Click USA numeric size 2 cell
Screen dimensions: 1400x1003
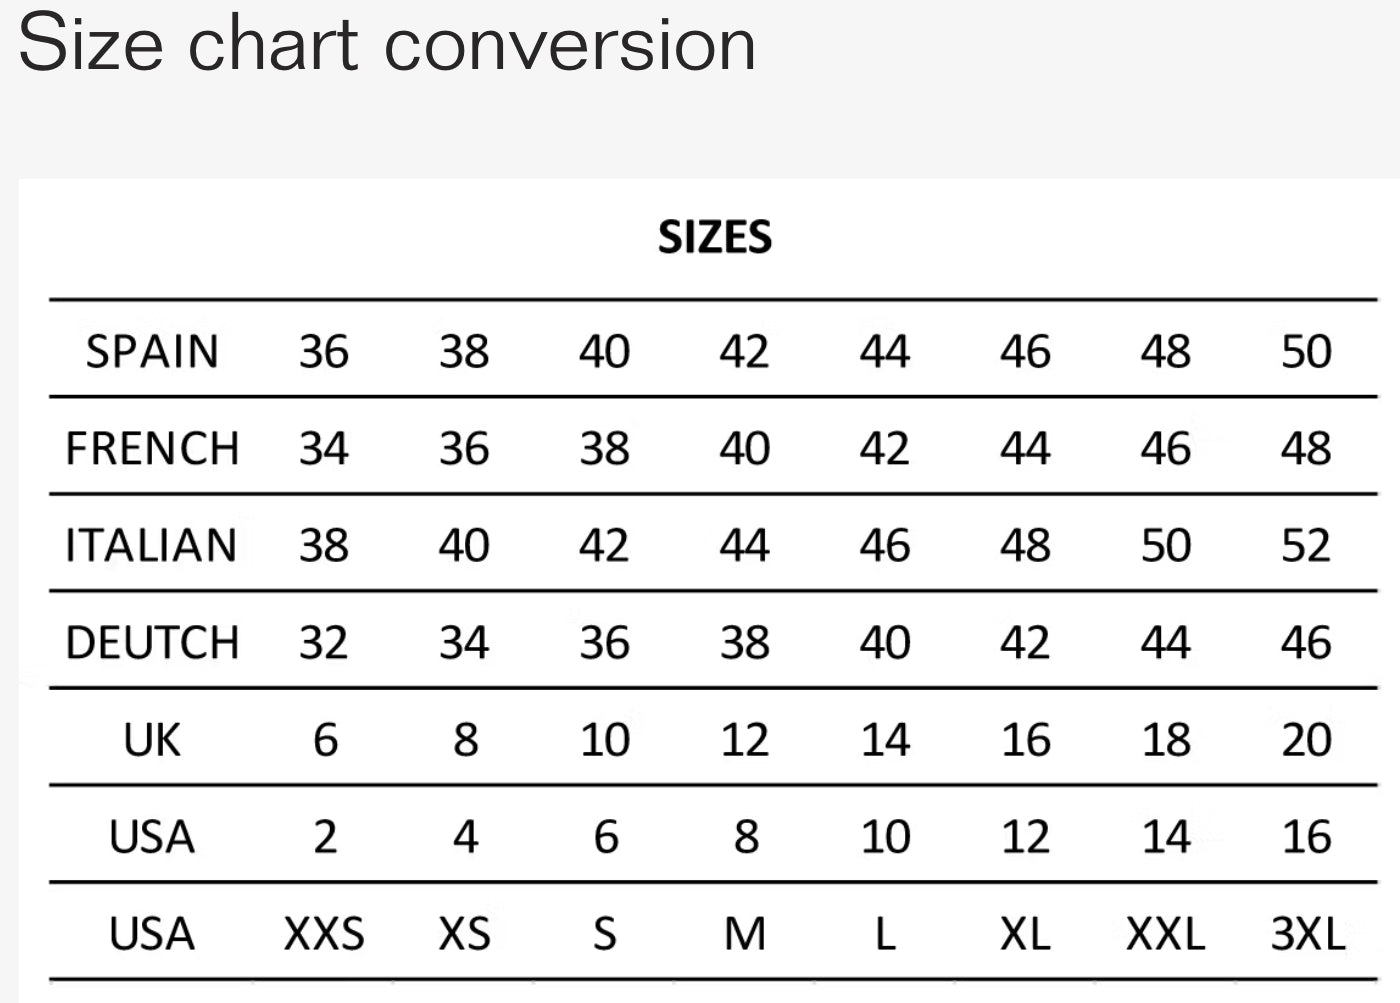click(325, 837)
